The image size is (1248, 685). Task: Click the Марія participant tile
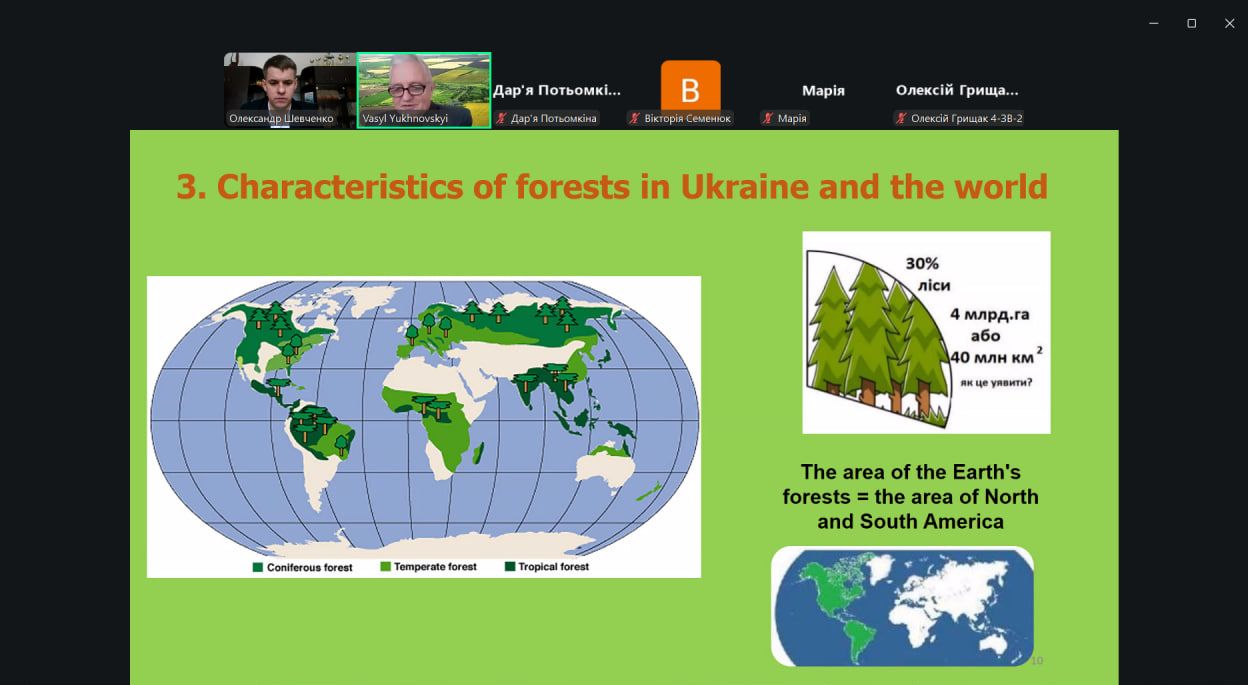(823, 90)
